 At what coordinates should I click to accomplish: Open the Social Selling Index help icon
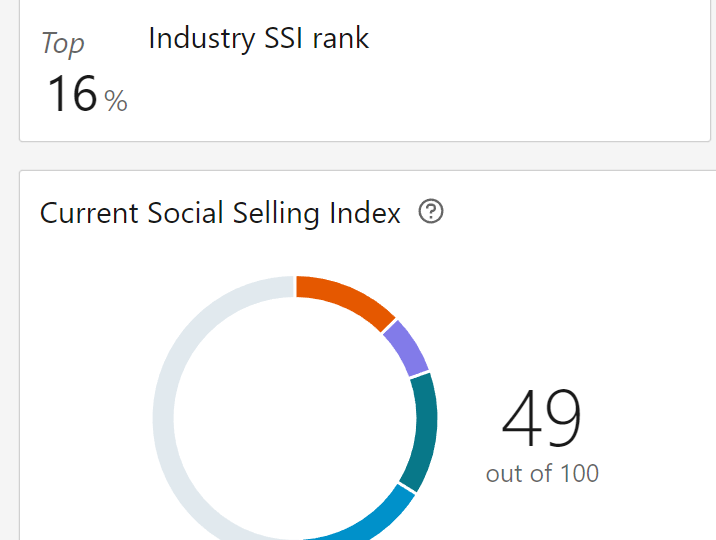431,211
